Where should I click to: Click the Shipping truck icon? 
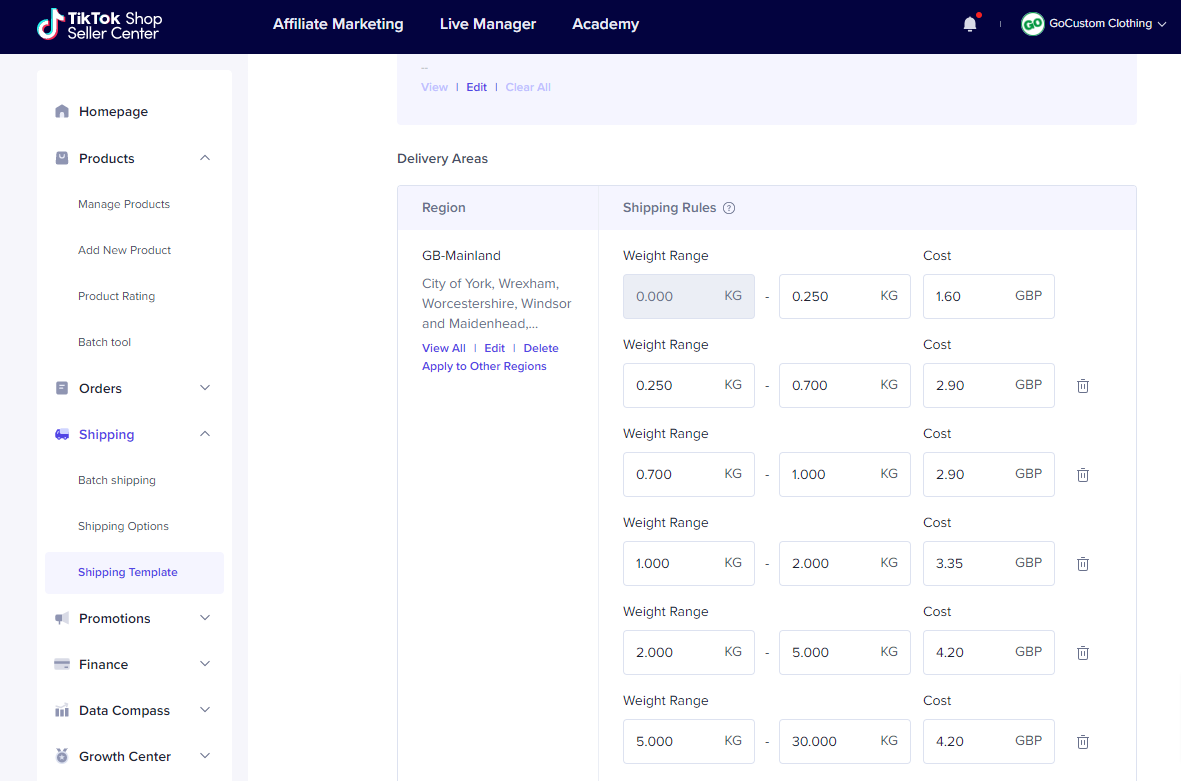[x=62, y=435]
